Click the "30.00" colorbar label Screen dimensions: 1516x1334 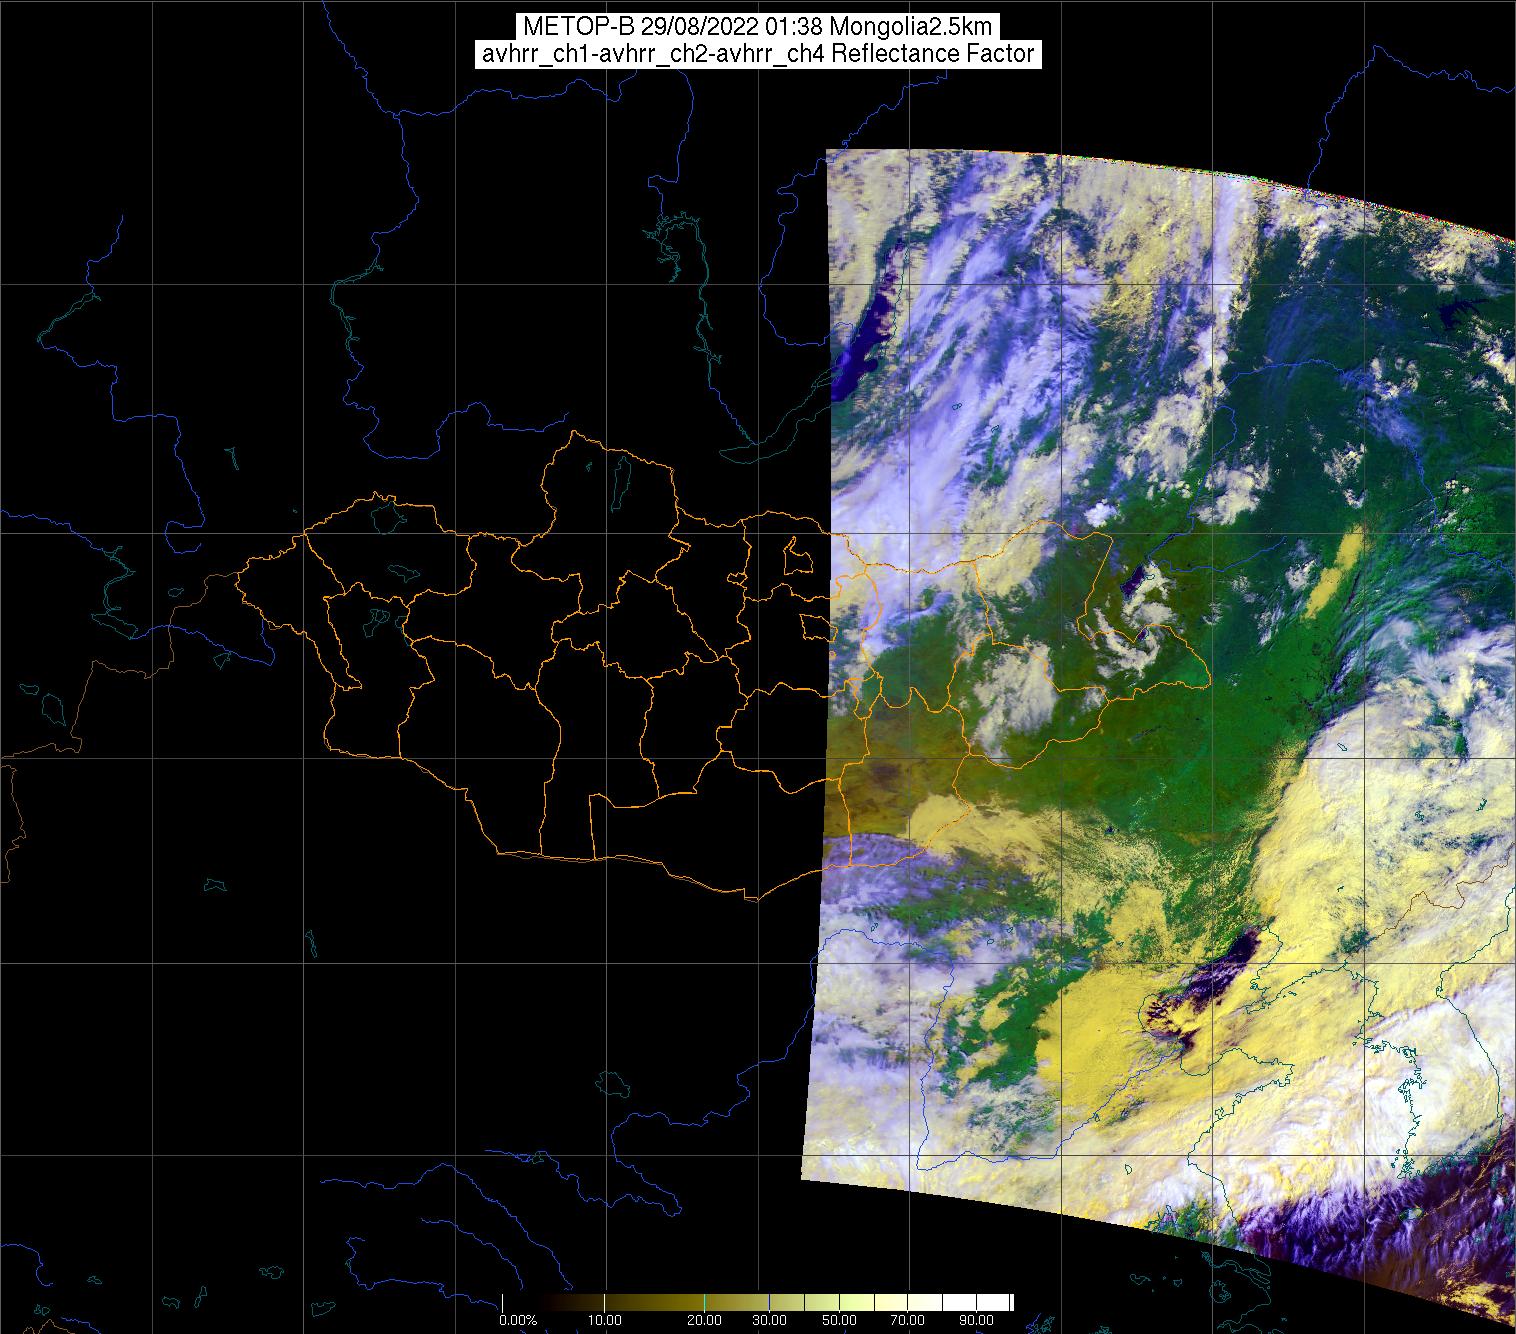(769, 1320)
